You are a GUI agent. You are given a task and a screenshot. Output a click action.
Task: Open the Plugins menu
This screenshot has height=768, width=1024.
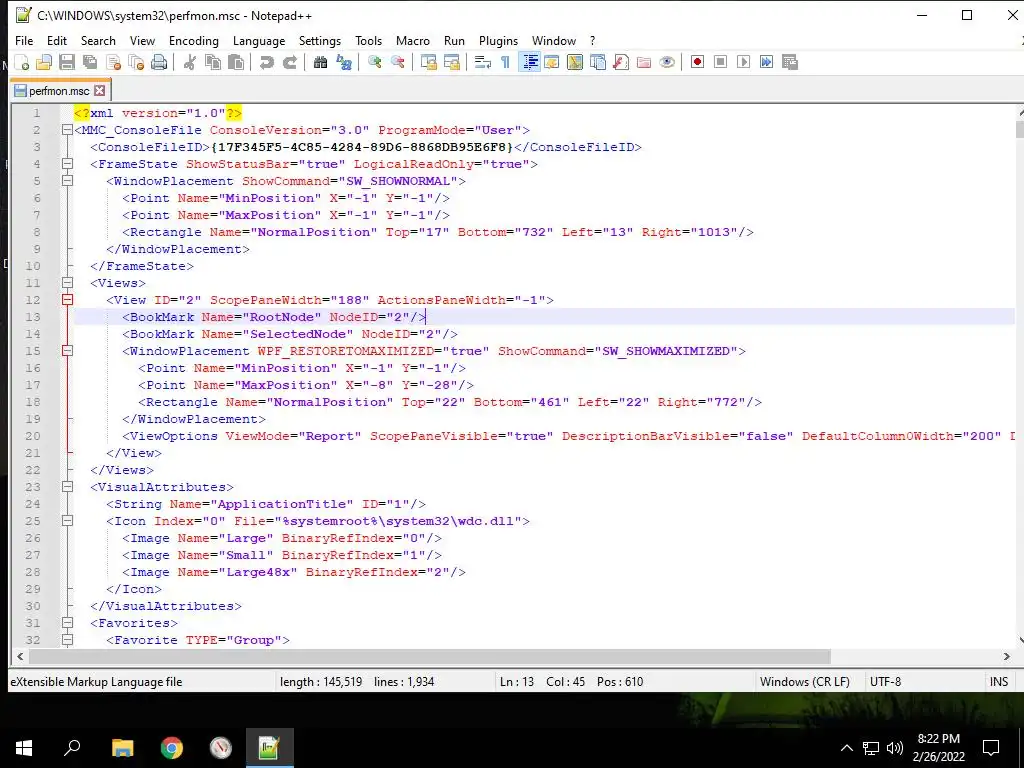498,40
